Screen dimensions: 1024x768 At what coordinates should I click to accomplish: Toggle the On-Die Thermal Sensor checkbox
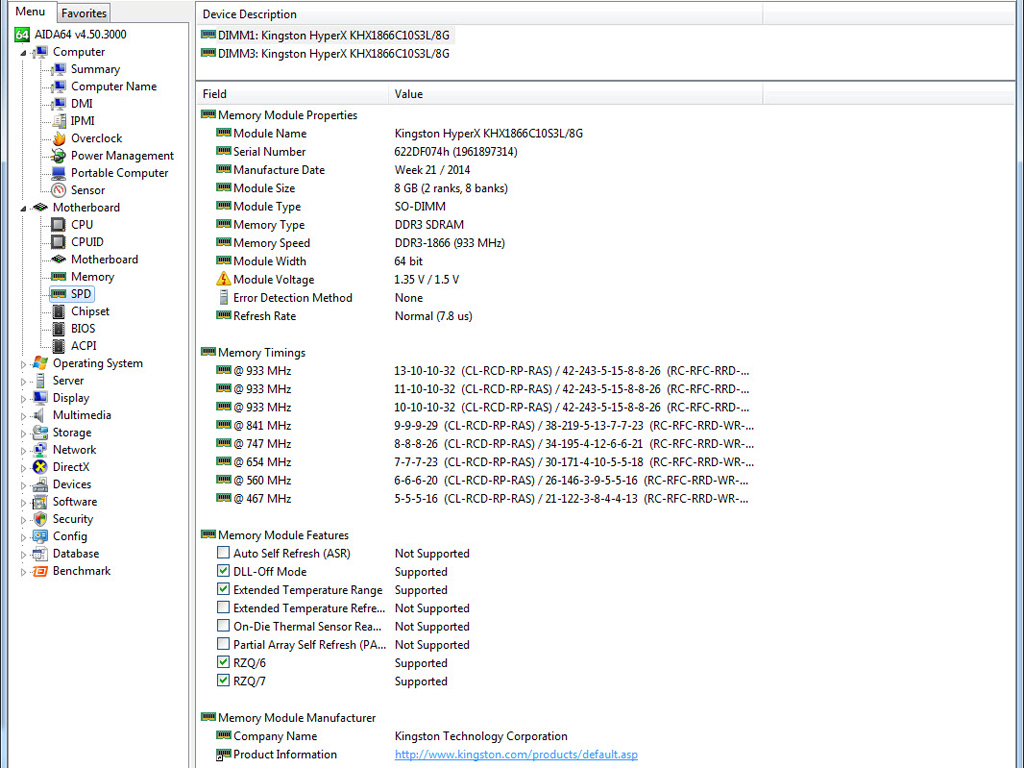coord(223,626)
